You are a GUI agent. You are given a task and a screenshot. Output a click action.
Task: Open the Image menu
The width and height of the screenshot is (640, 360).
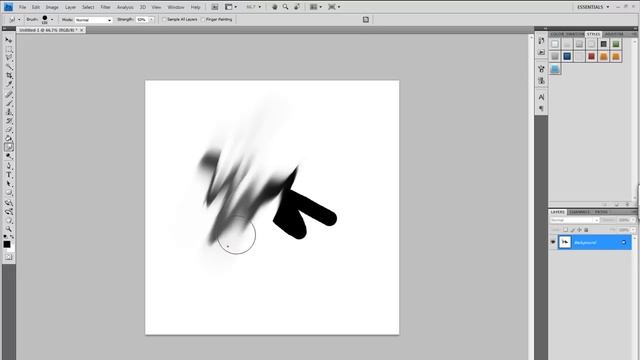[52, 7]
